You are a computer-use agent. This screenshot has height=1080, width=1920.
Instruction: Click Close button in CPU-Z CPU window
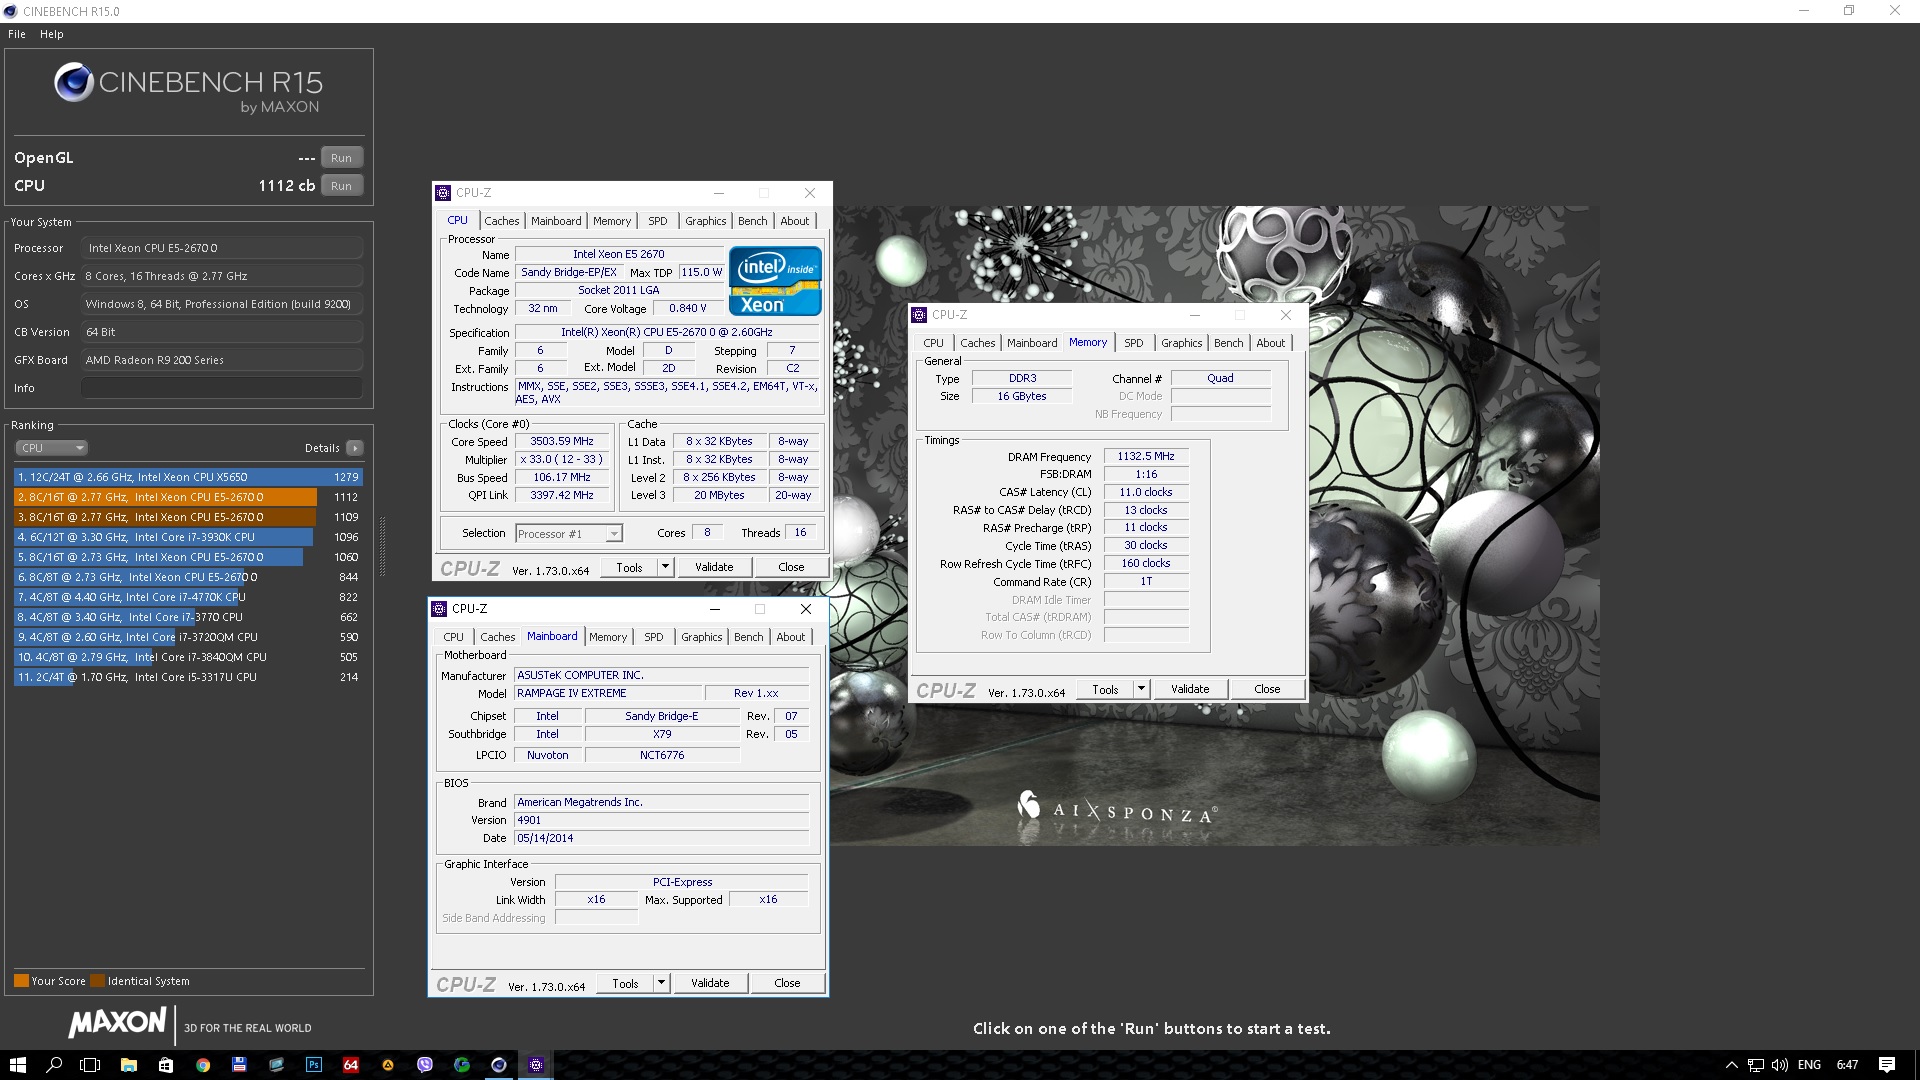coord(791,567)
